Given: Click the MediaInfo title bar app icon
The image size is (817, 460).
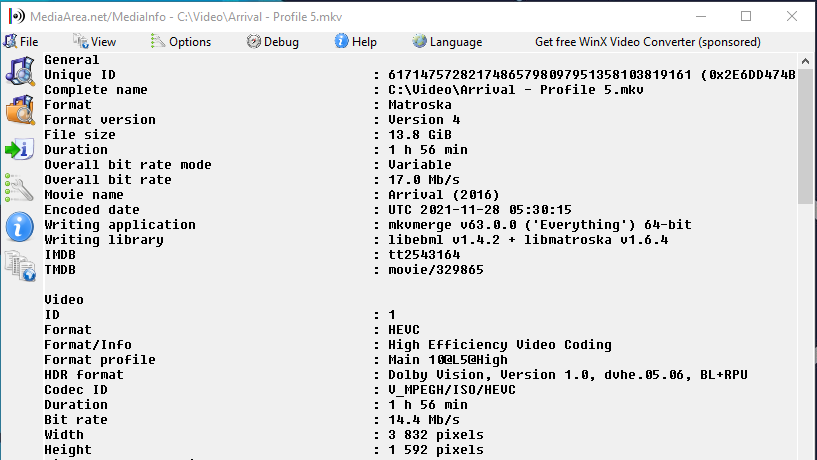Looking at the screenshot, I should click(x=16, y=17).
